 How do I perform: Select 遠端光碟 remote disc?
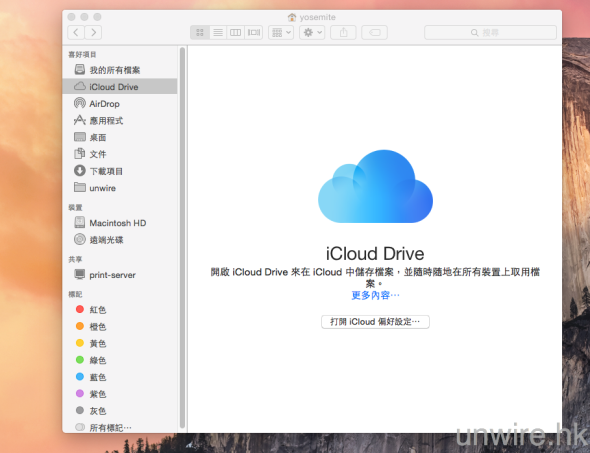[120, 240]
